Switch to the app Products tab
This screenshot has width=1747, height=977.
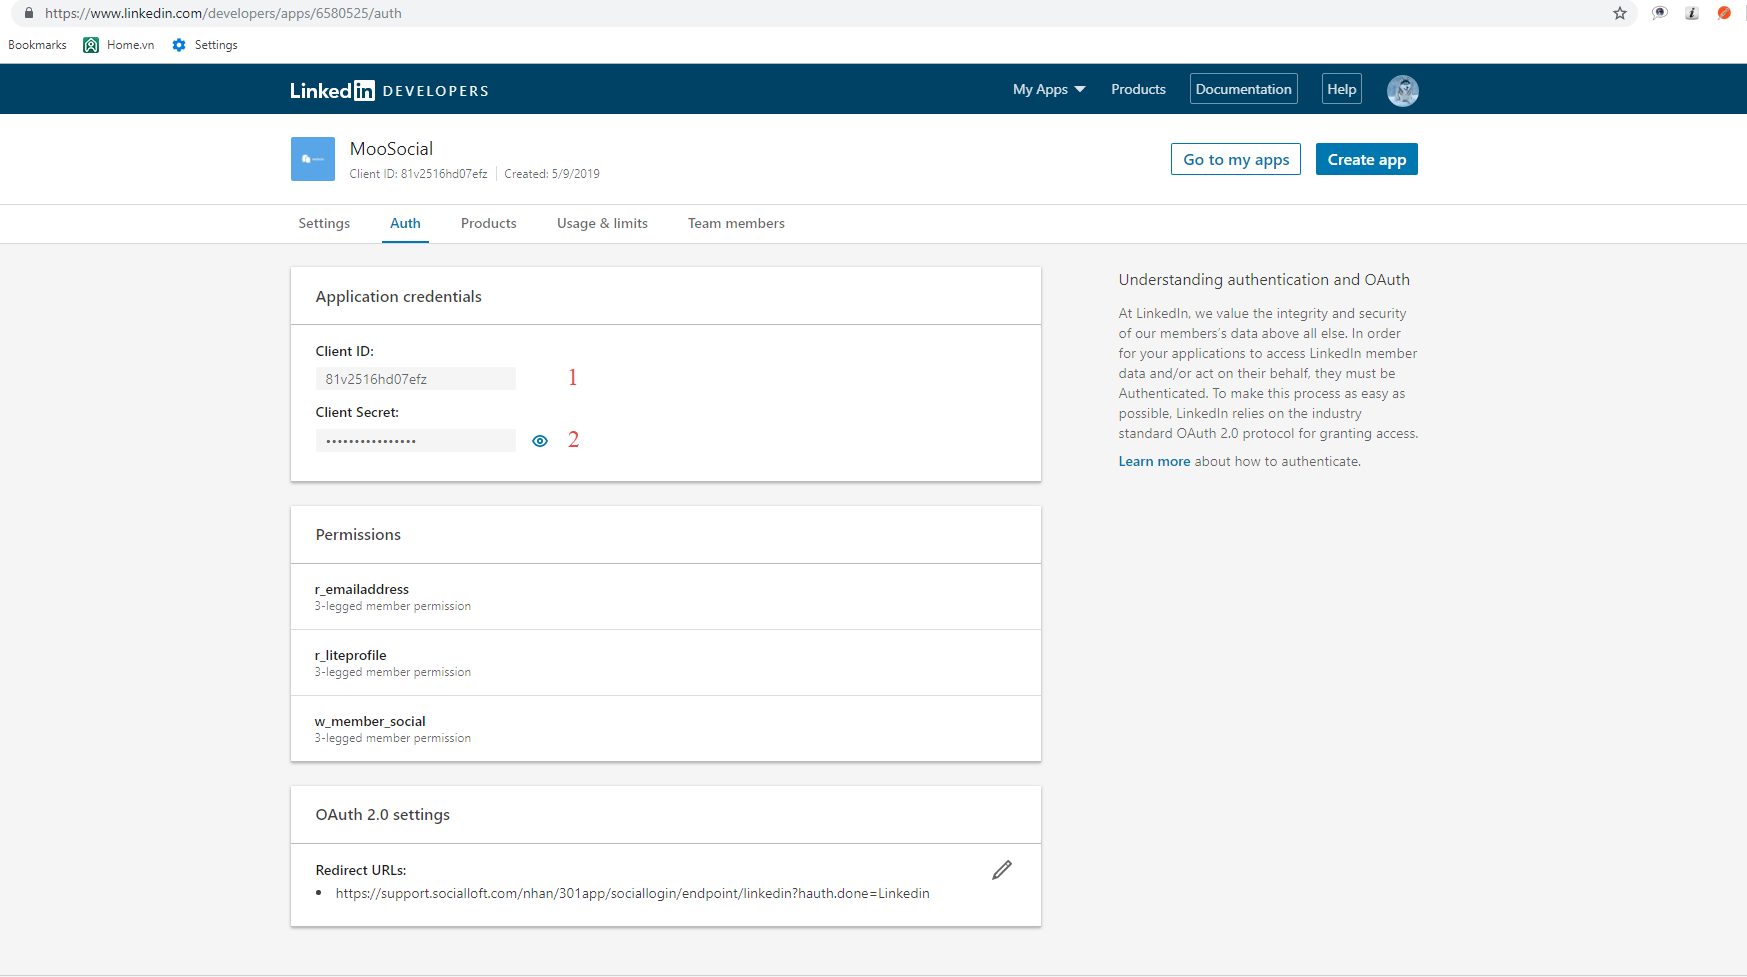pyautogui.click(x=488, y=223)
